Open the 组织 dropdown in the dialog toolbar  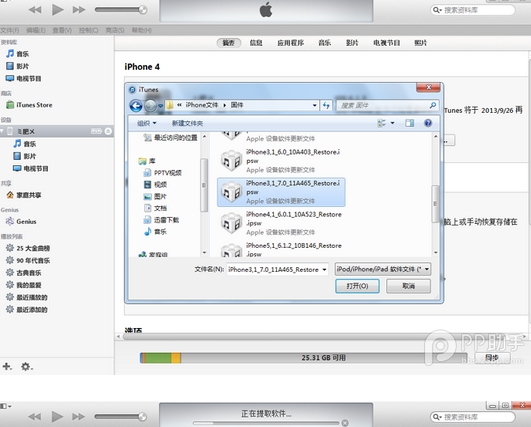click(x=147, y=123)
